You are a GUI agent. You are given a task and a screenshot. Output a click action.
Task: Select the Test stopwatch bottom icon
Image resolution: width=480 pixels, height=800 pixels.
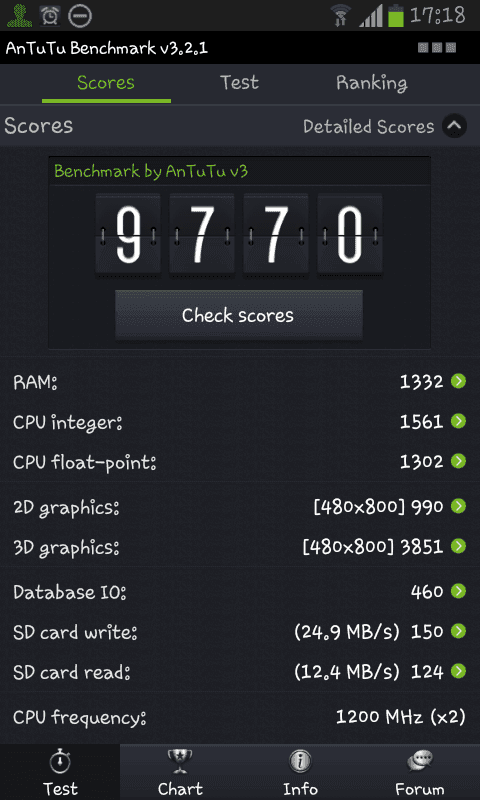point(60,762)
